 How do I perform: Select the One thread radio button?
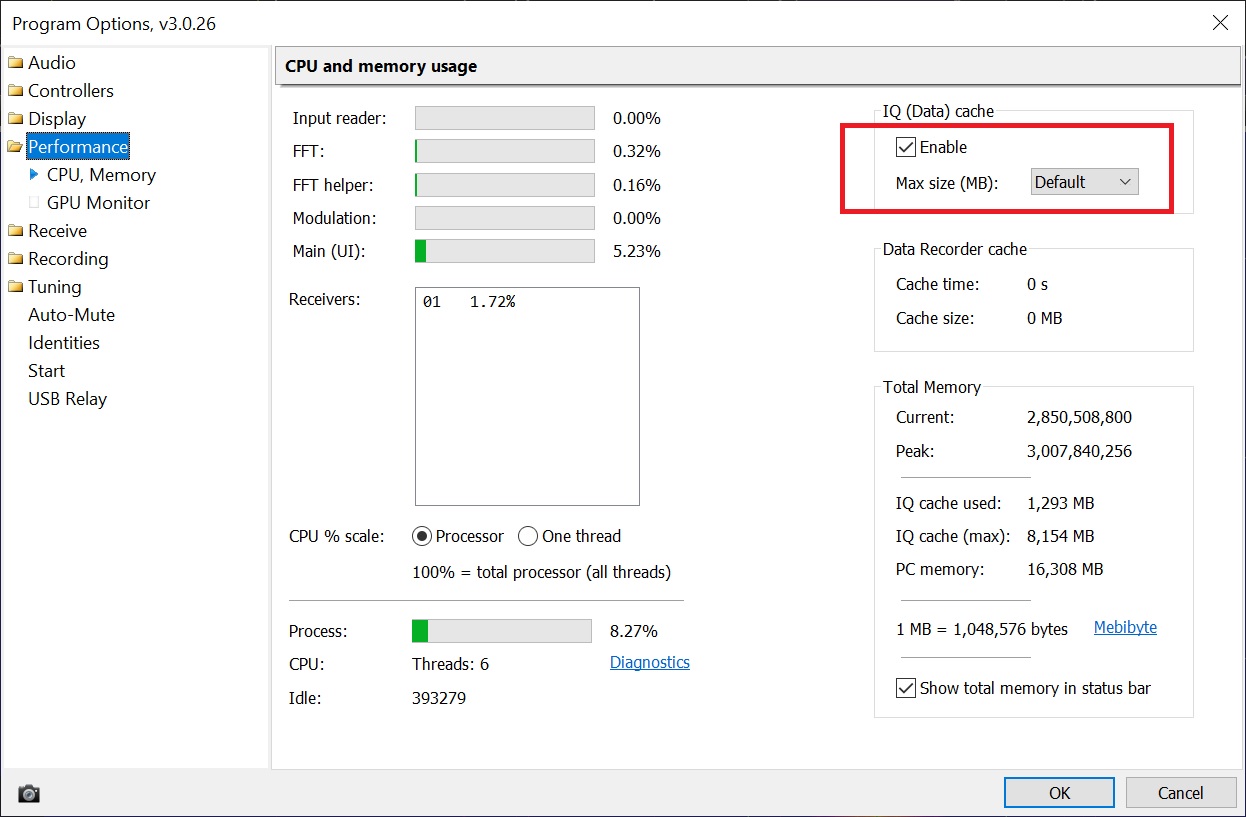[528, 537]
